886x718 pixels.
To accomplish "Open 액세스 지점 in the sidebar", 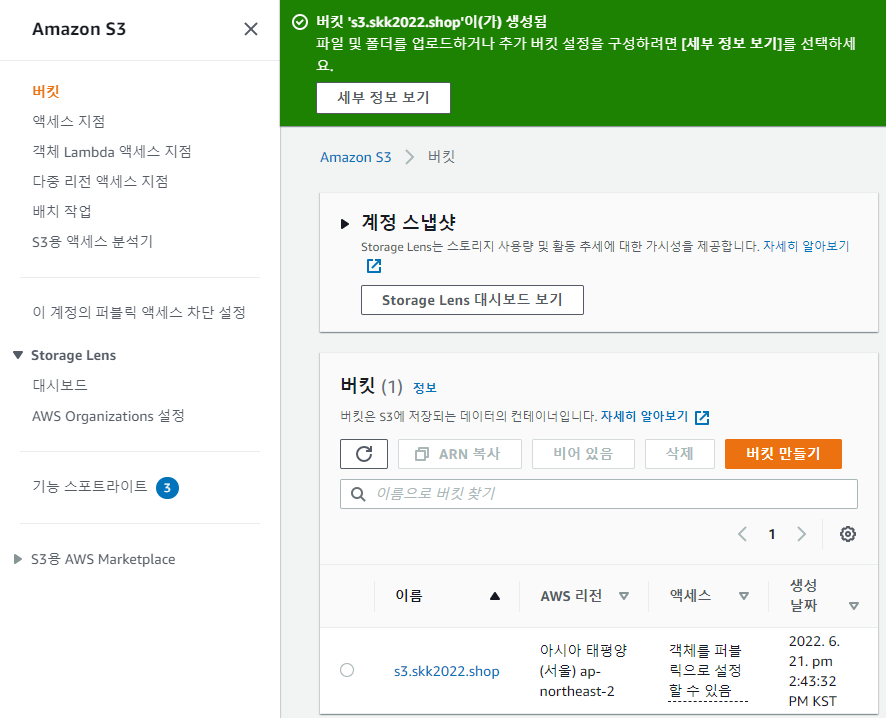I will point(68,121).
